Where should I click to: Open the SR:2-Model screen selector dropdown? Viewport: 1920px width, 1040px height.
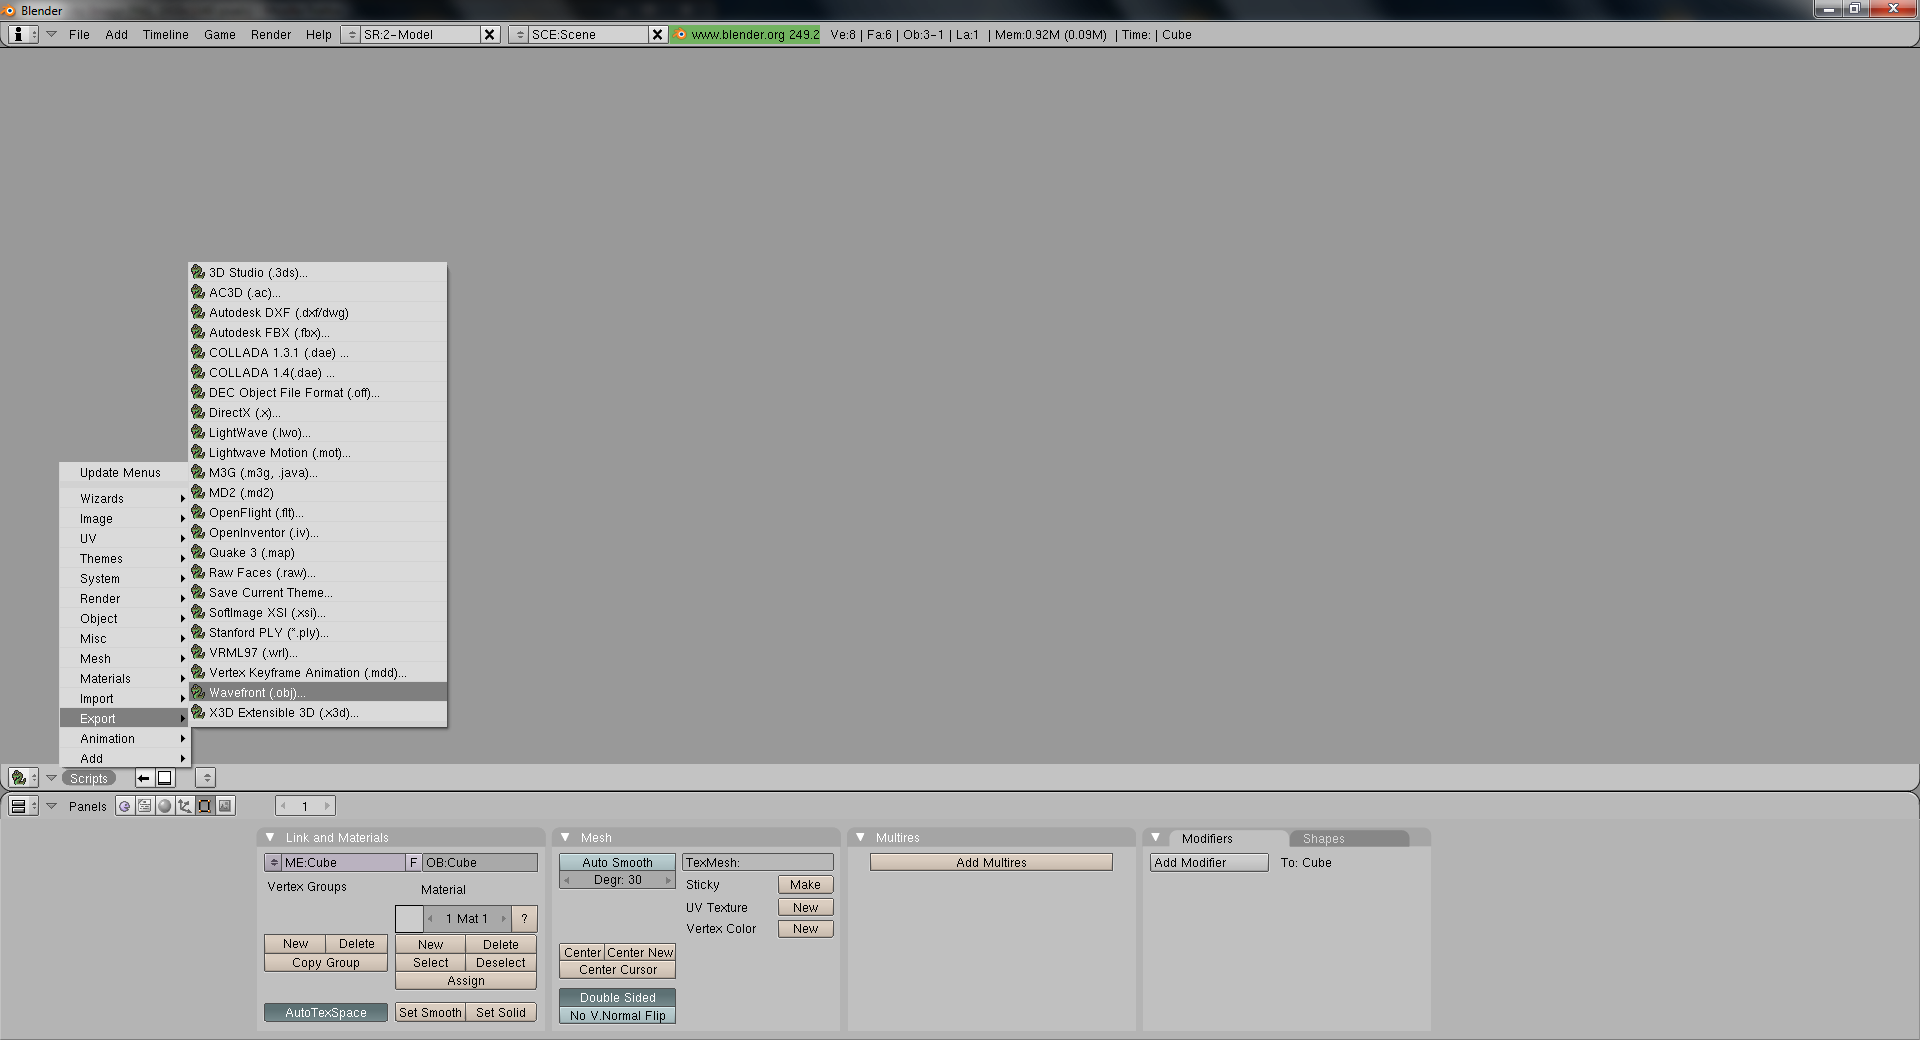tap(350, 34)
